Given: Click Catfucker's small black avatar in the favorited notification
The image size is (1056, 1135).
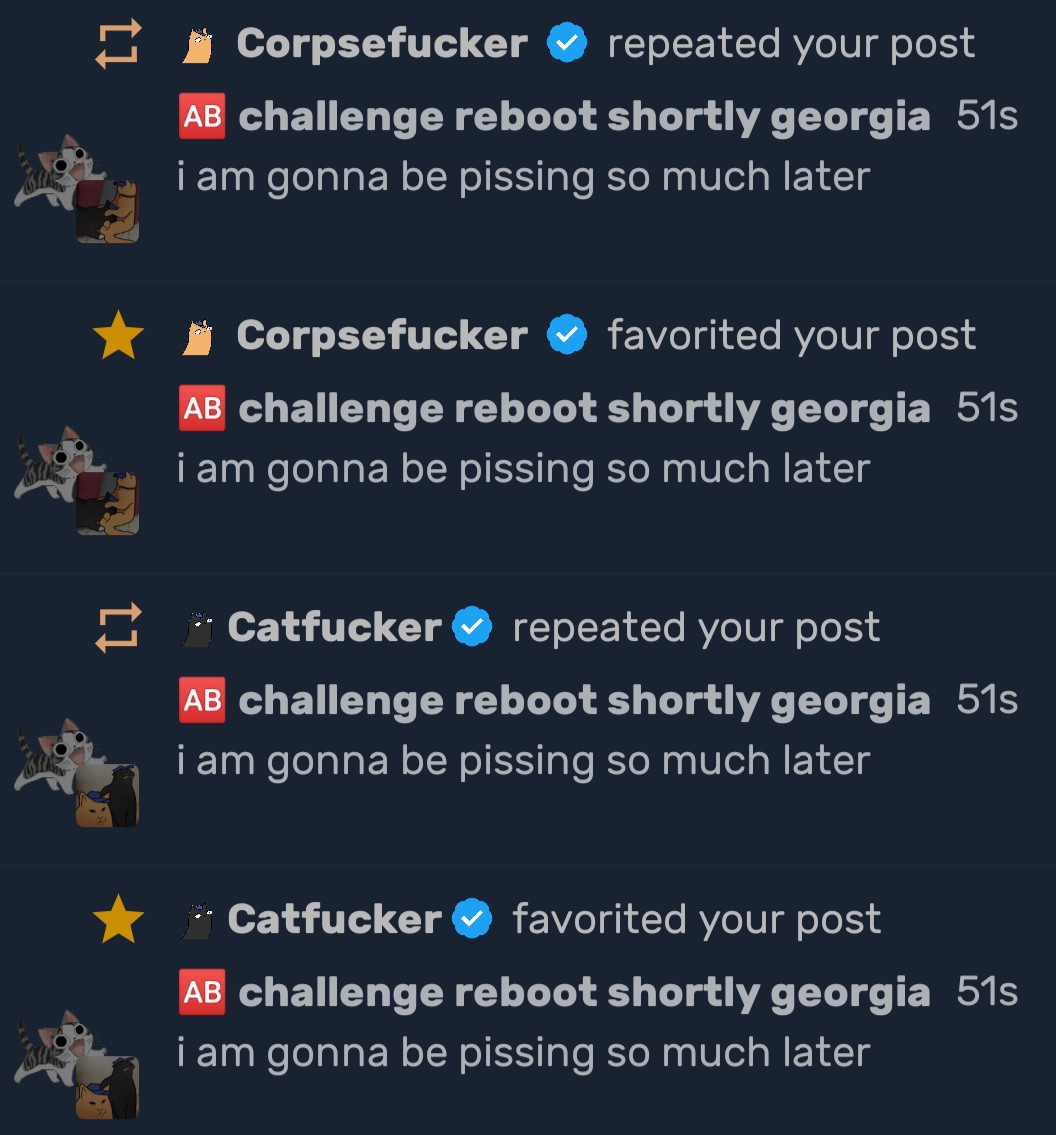Looking at the screenshot, I should coord(198,920).
